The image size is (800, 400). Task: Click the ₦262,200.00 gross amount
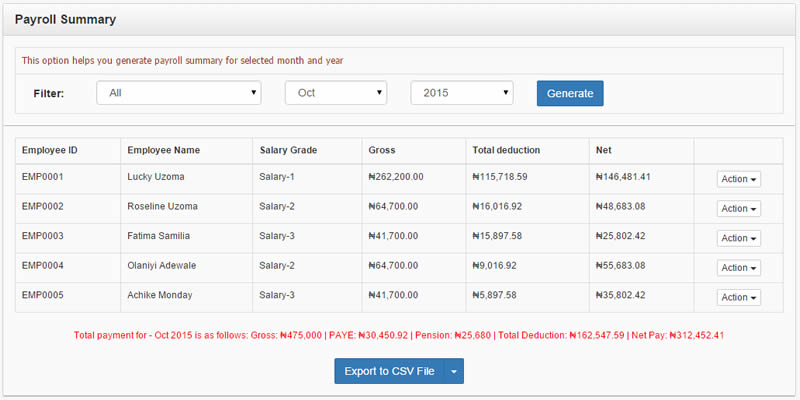pos(396,177)
